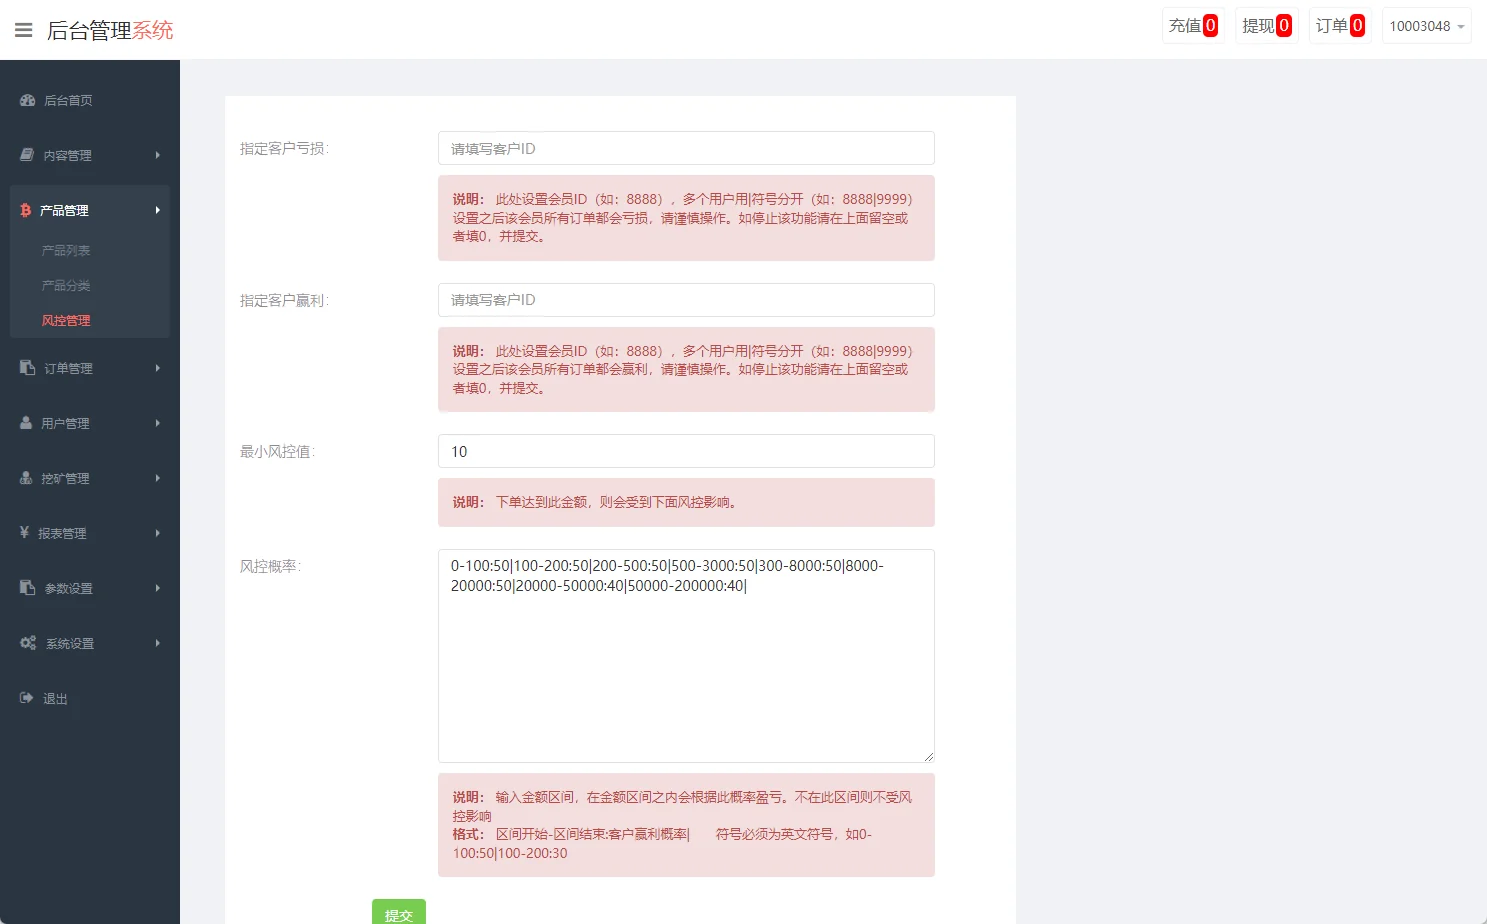1487x924 pixels.
Task: Click the green 提交 button
Action: 398,913
